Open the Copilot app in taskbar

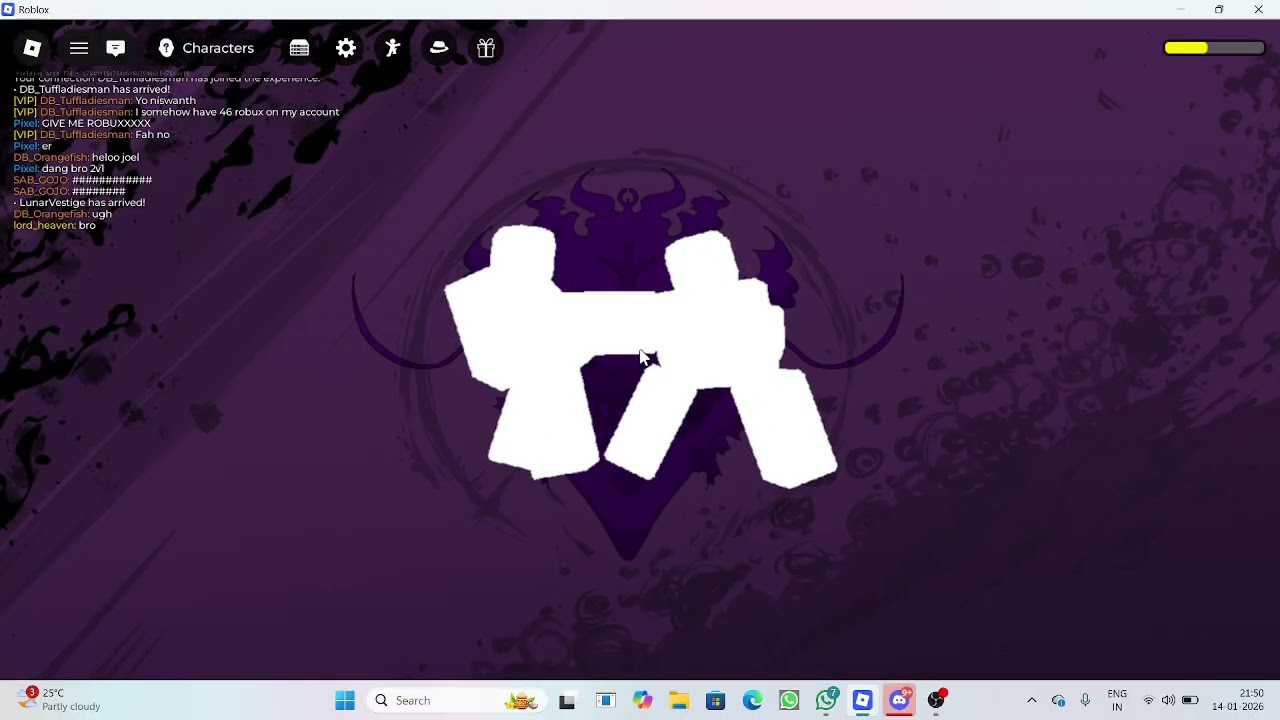point(642,700)
